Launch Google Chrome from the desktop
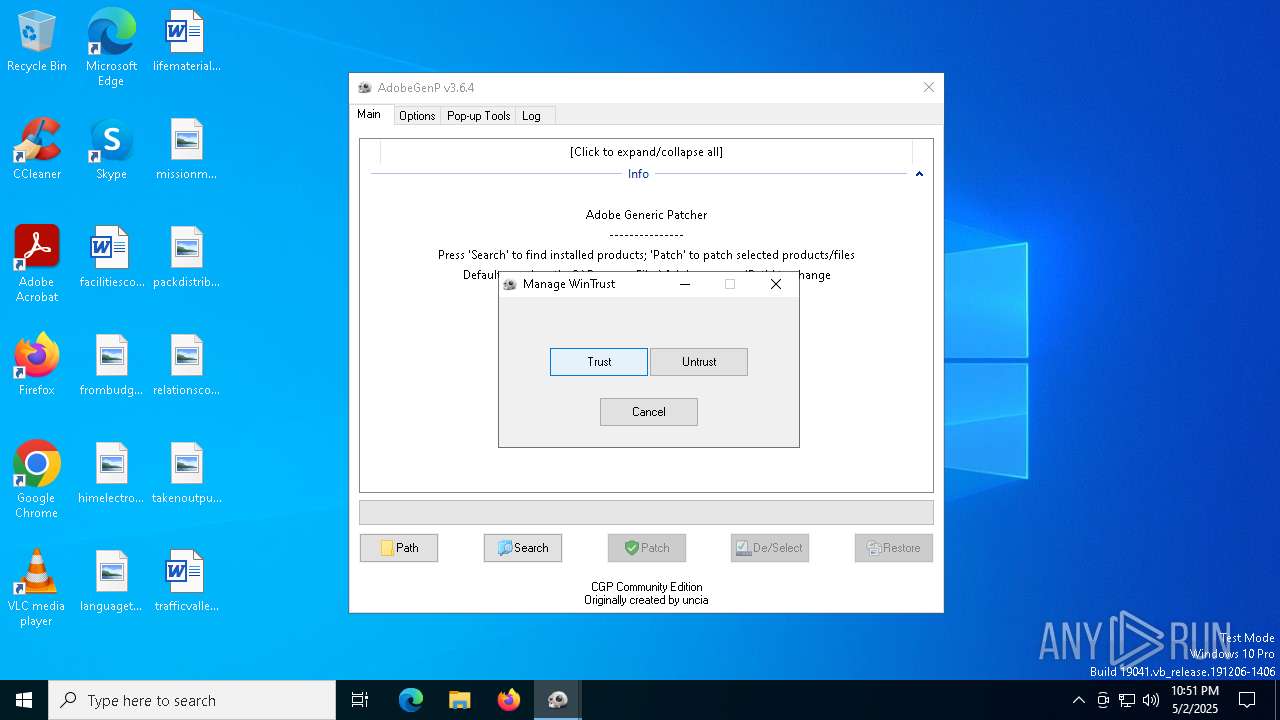Screen dimensions: 1280x720 click(x=37, y=480)
